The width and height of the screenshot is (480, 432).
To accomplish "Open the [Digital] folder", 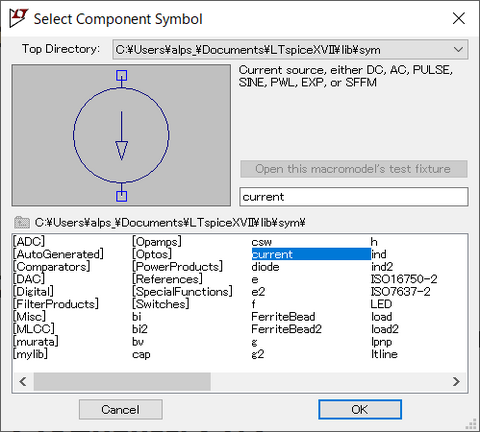I will click(x=33, y=292).
